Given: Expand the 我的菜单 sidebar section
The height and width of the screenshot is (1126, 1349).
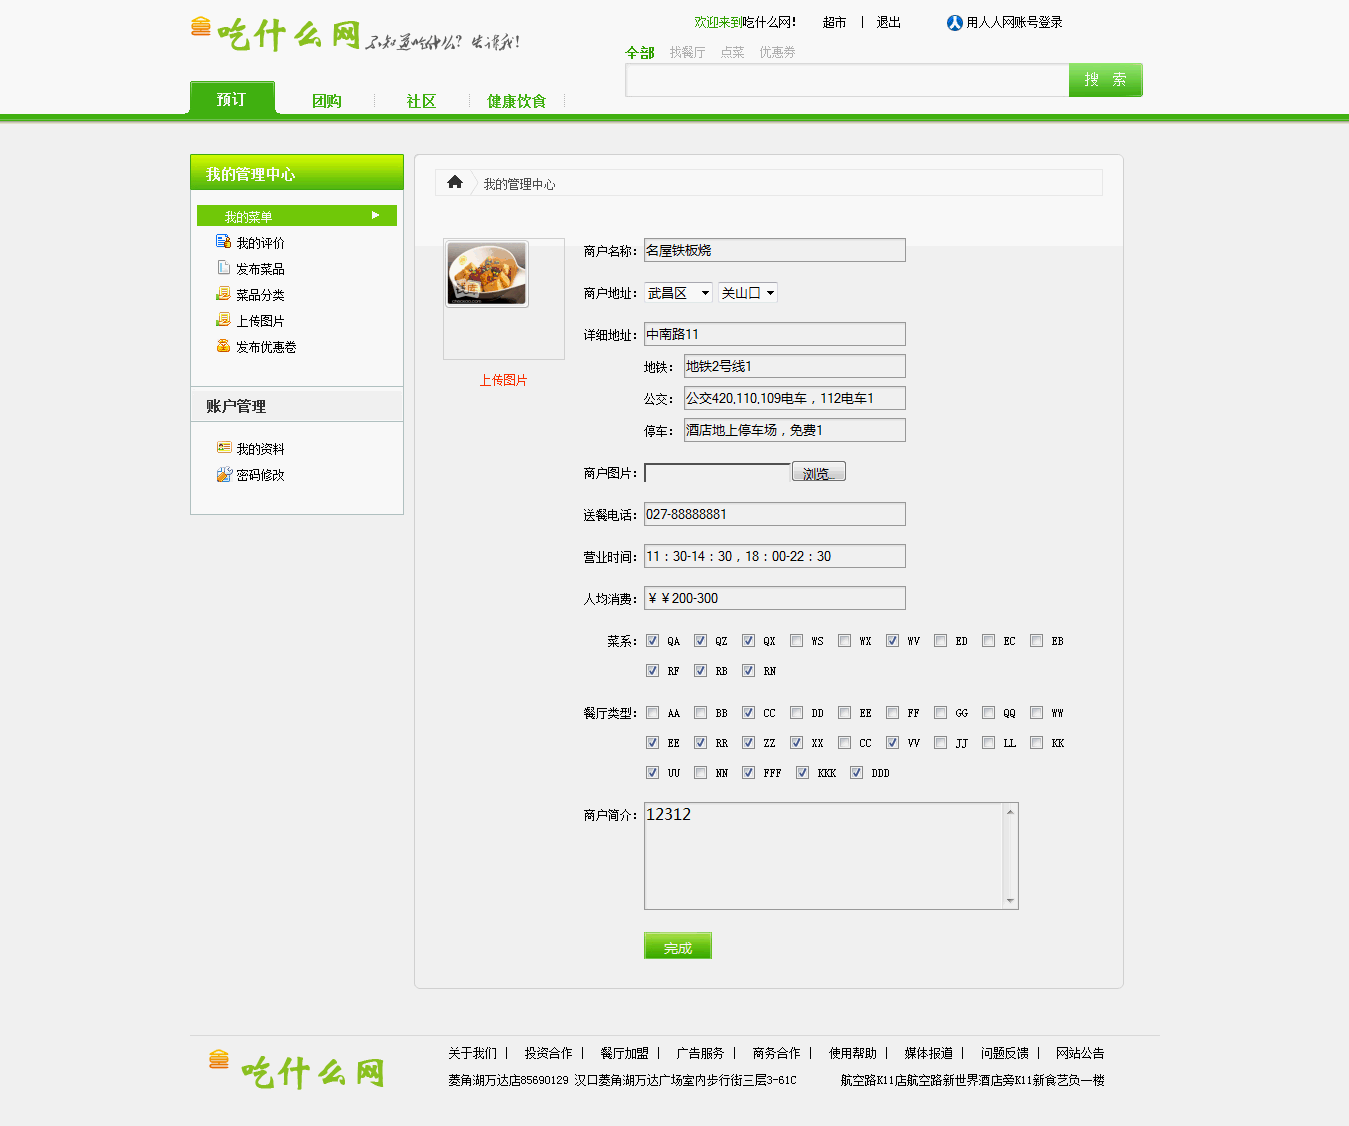Looking at the screenshot, I should [x=297, y=216].
